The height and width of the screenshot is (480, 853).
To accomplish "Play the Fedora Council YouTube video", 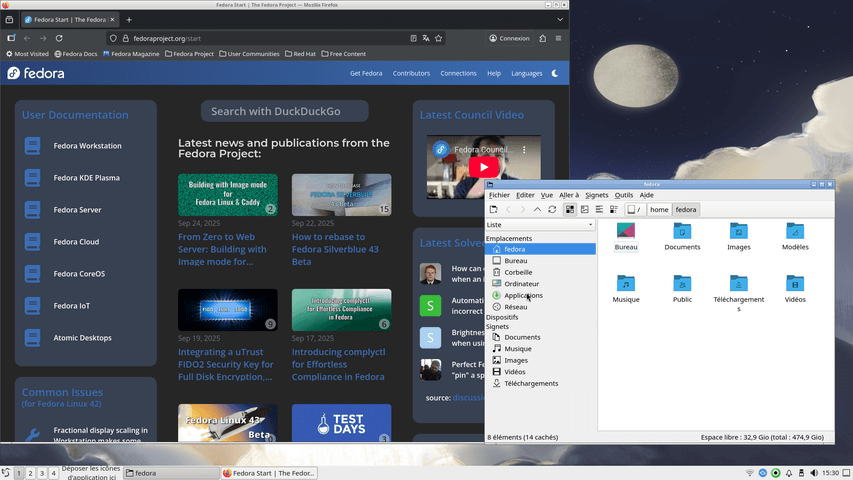I will [x=483, y=167].
